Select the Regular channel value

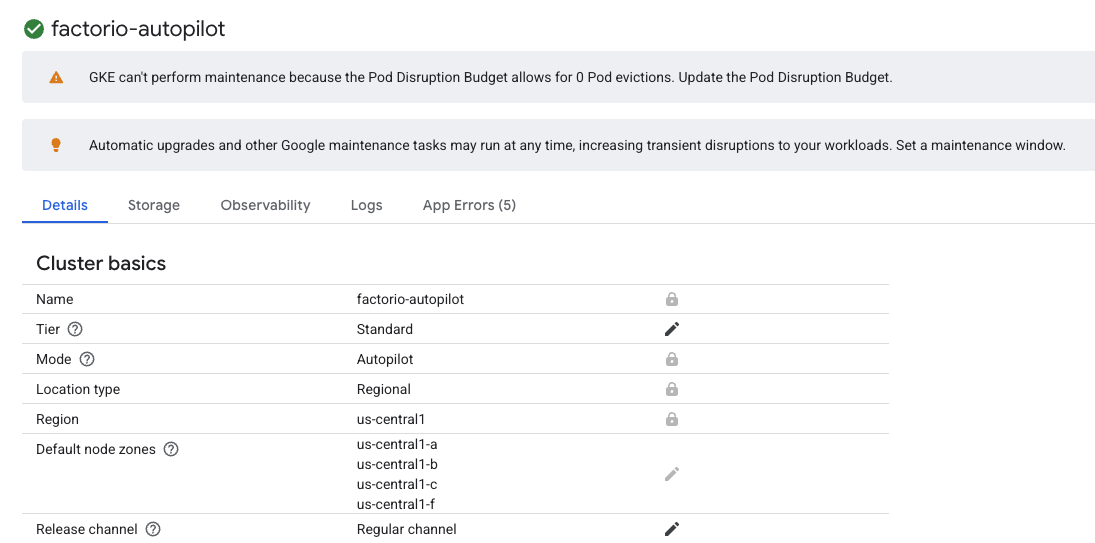(x=406, y=529)
